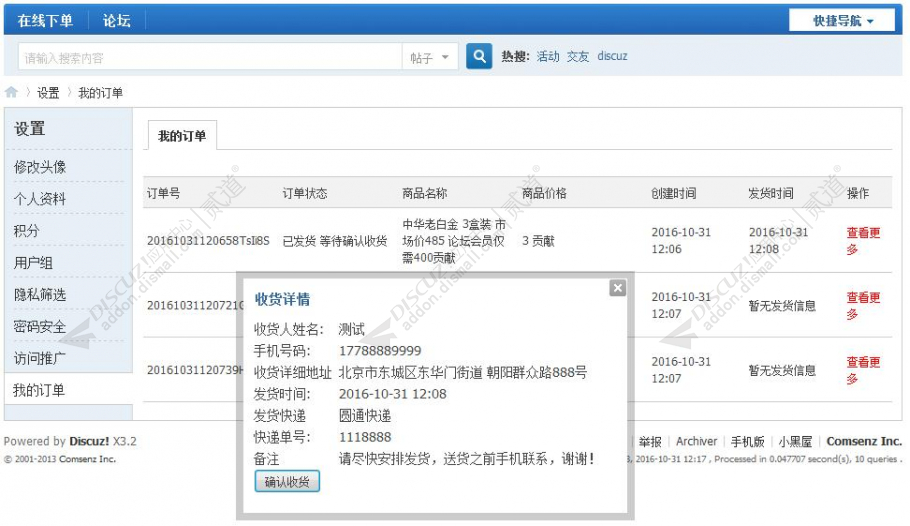Click courier name 圆通快递 in dialog
910x526 pixels.
[365, 416]
